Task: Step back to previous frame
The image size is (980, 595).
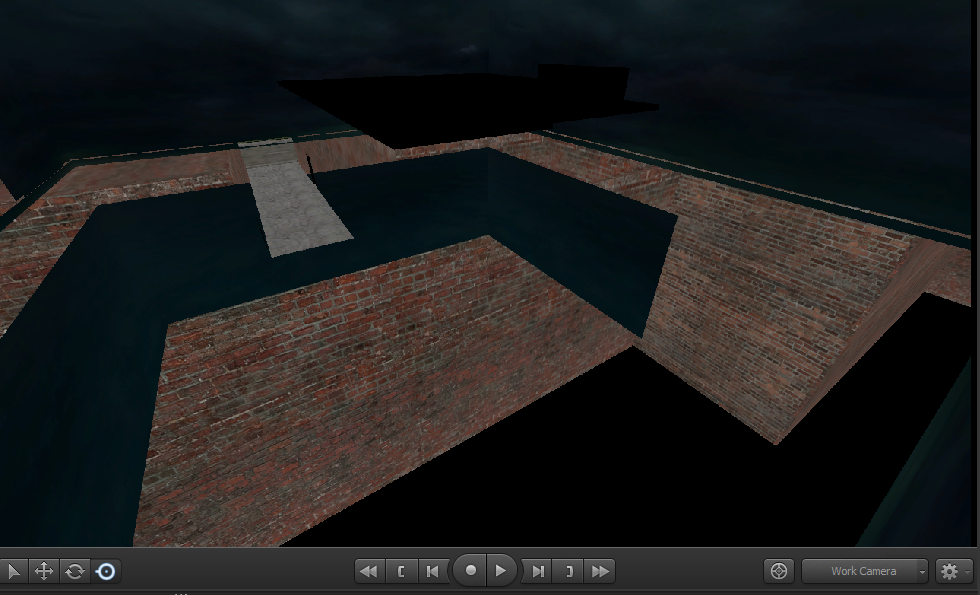Action: 432,571
